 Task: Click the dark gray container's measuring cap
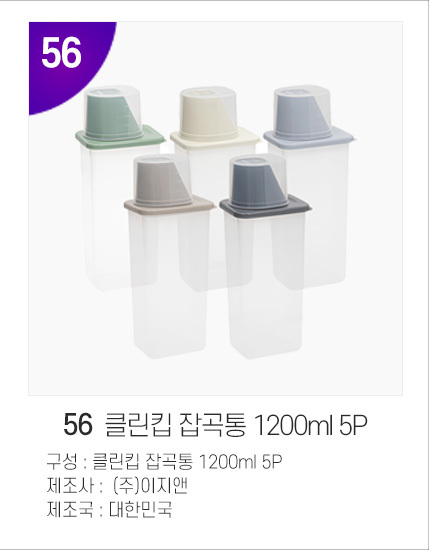[x=259, y=181]
